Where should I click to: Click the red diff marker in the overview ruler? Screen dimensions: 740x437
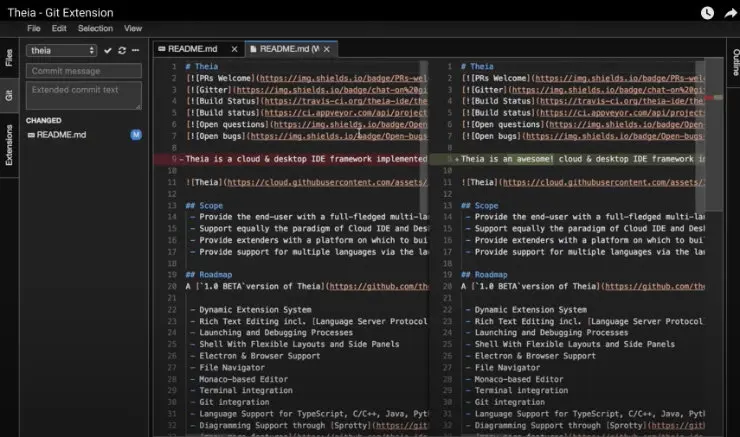coord(709,98)
